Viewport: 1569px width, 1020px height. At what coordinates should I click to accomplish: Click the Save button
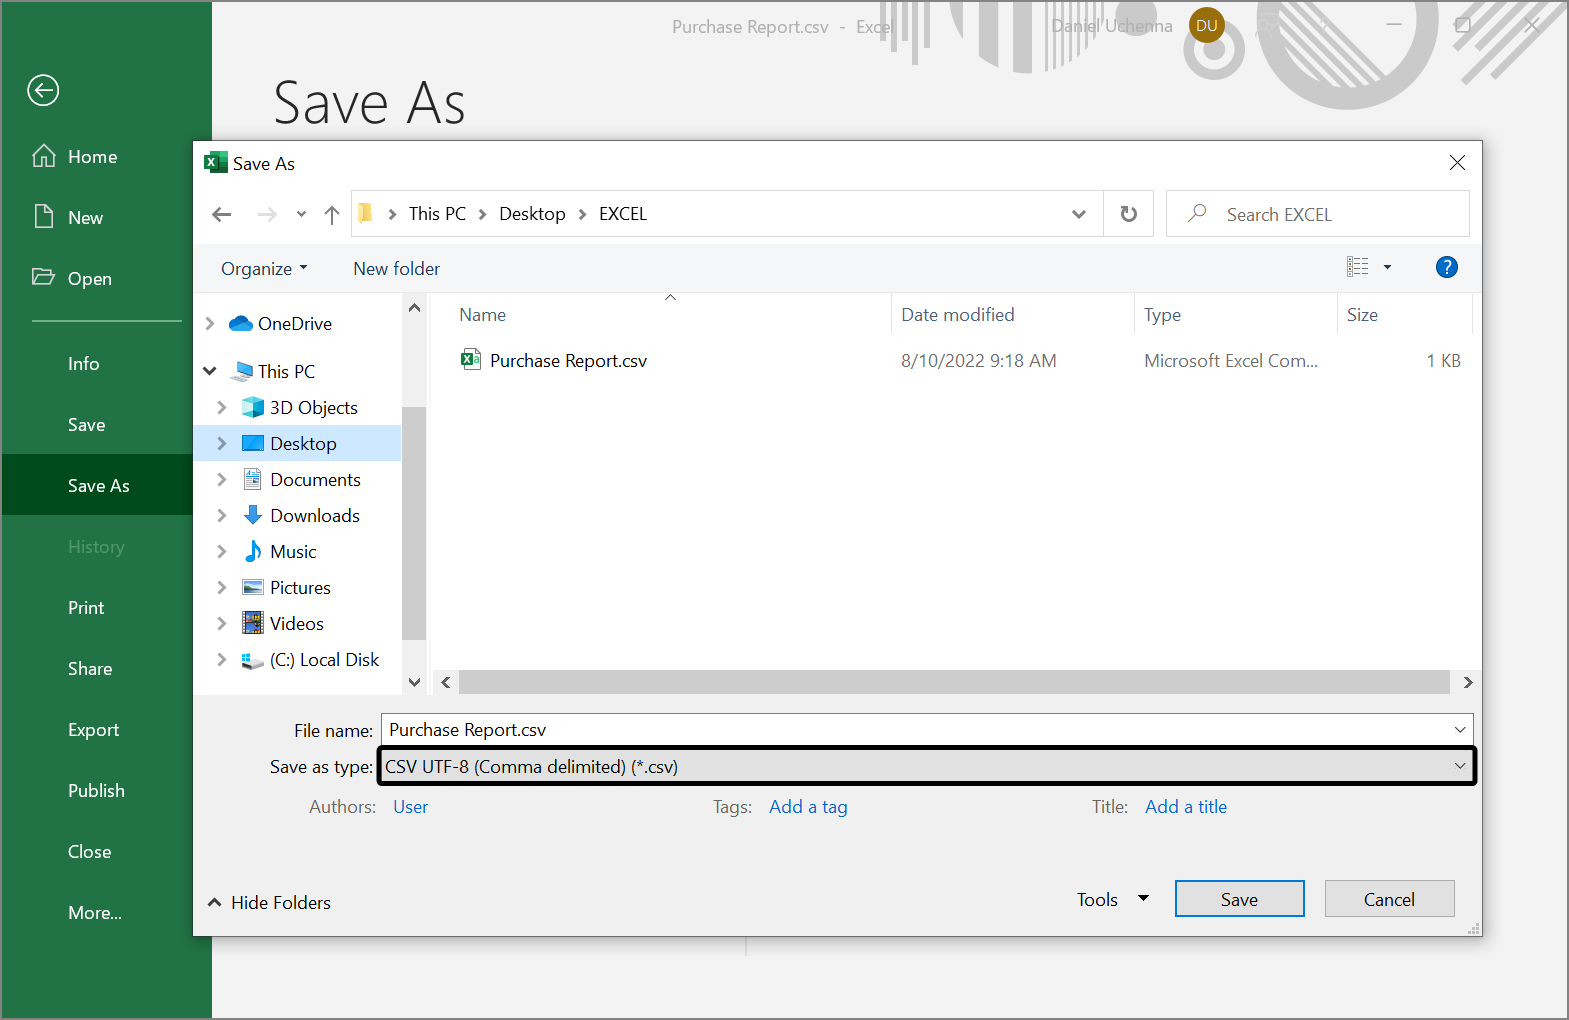coord(1239,899)
